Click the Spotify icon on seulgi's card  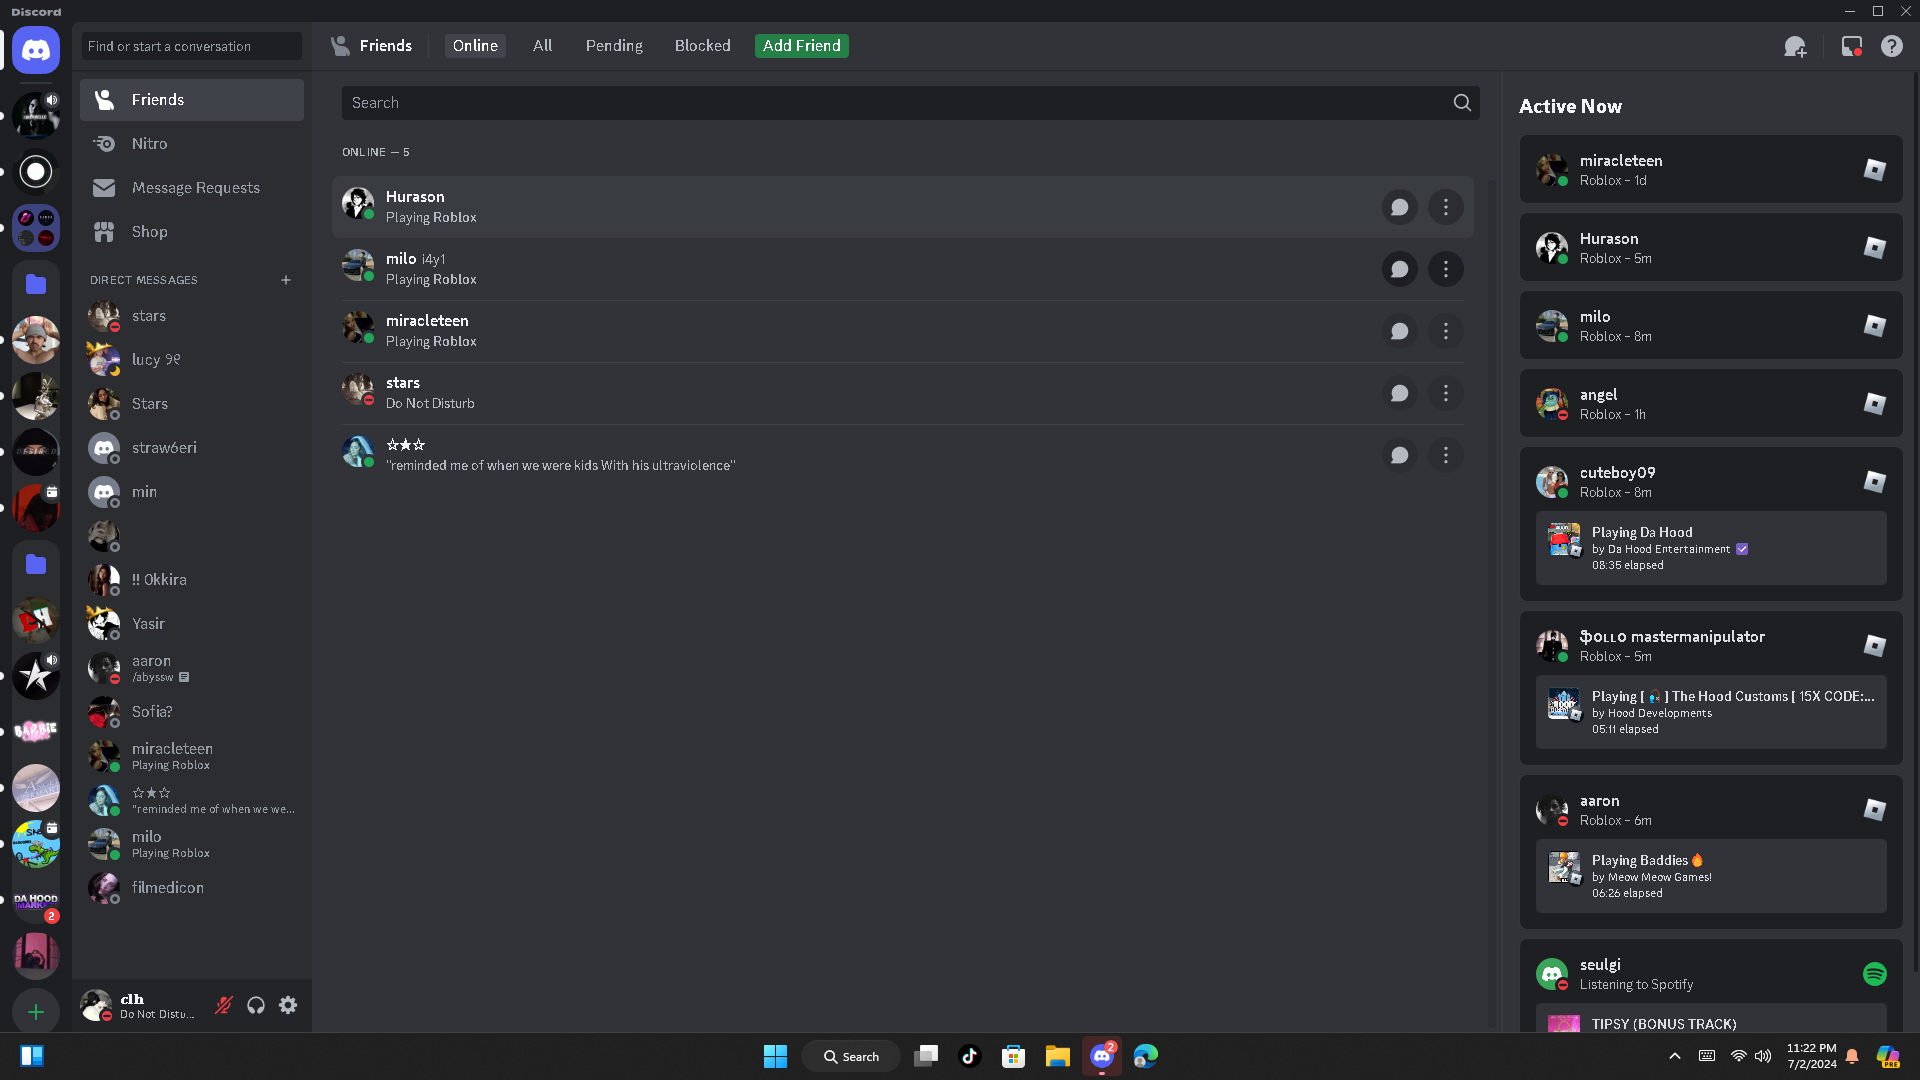click(1874, 974)
